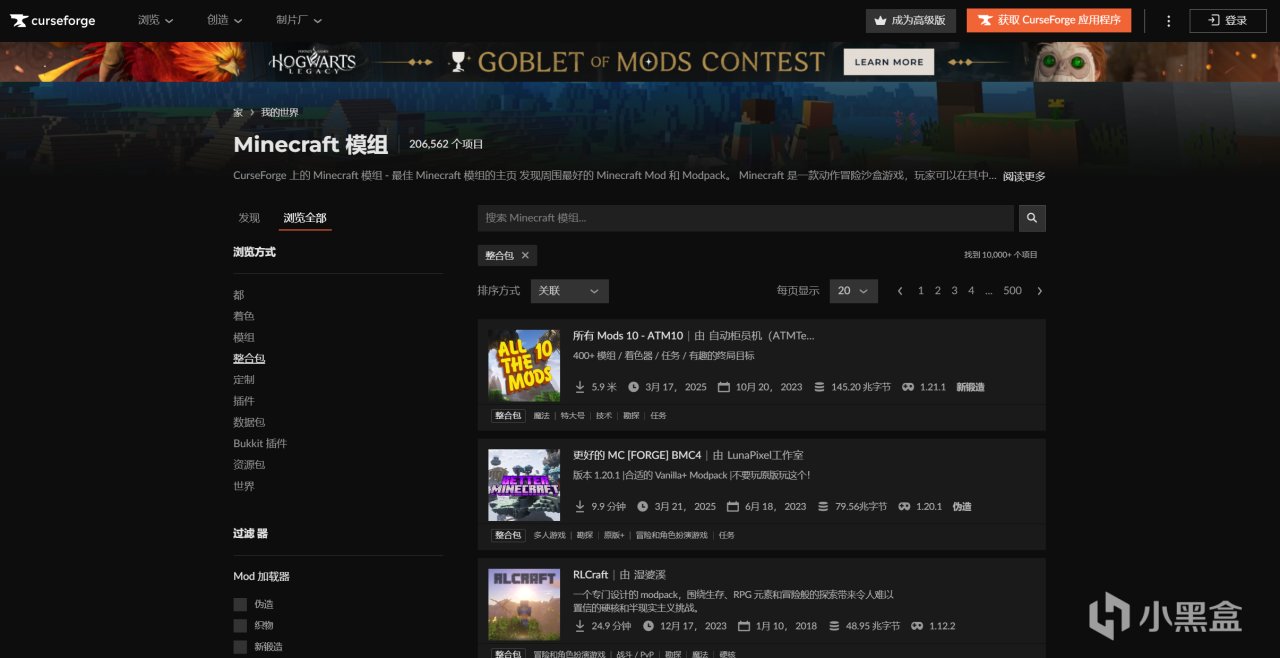Select Bukkit 插件 category

coord(260,443)
